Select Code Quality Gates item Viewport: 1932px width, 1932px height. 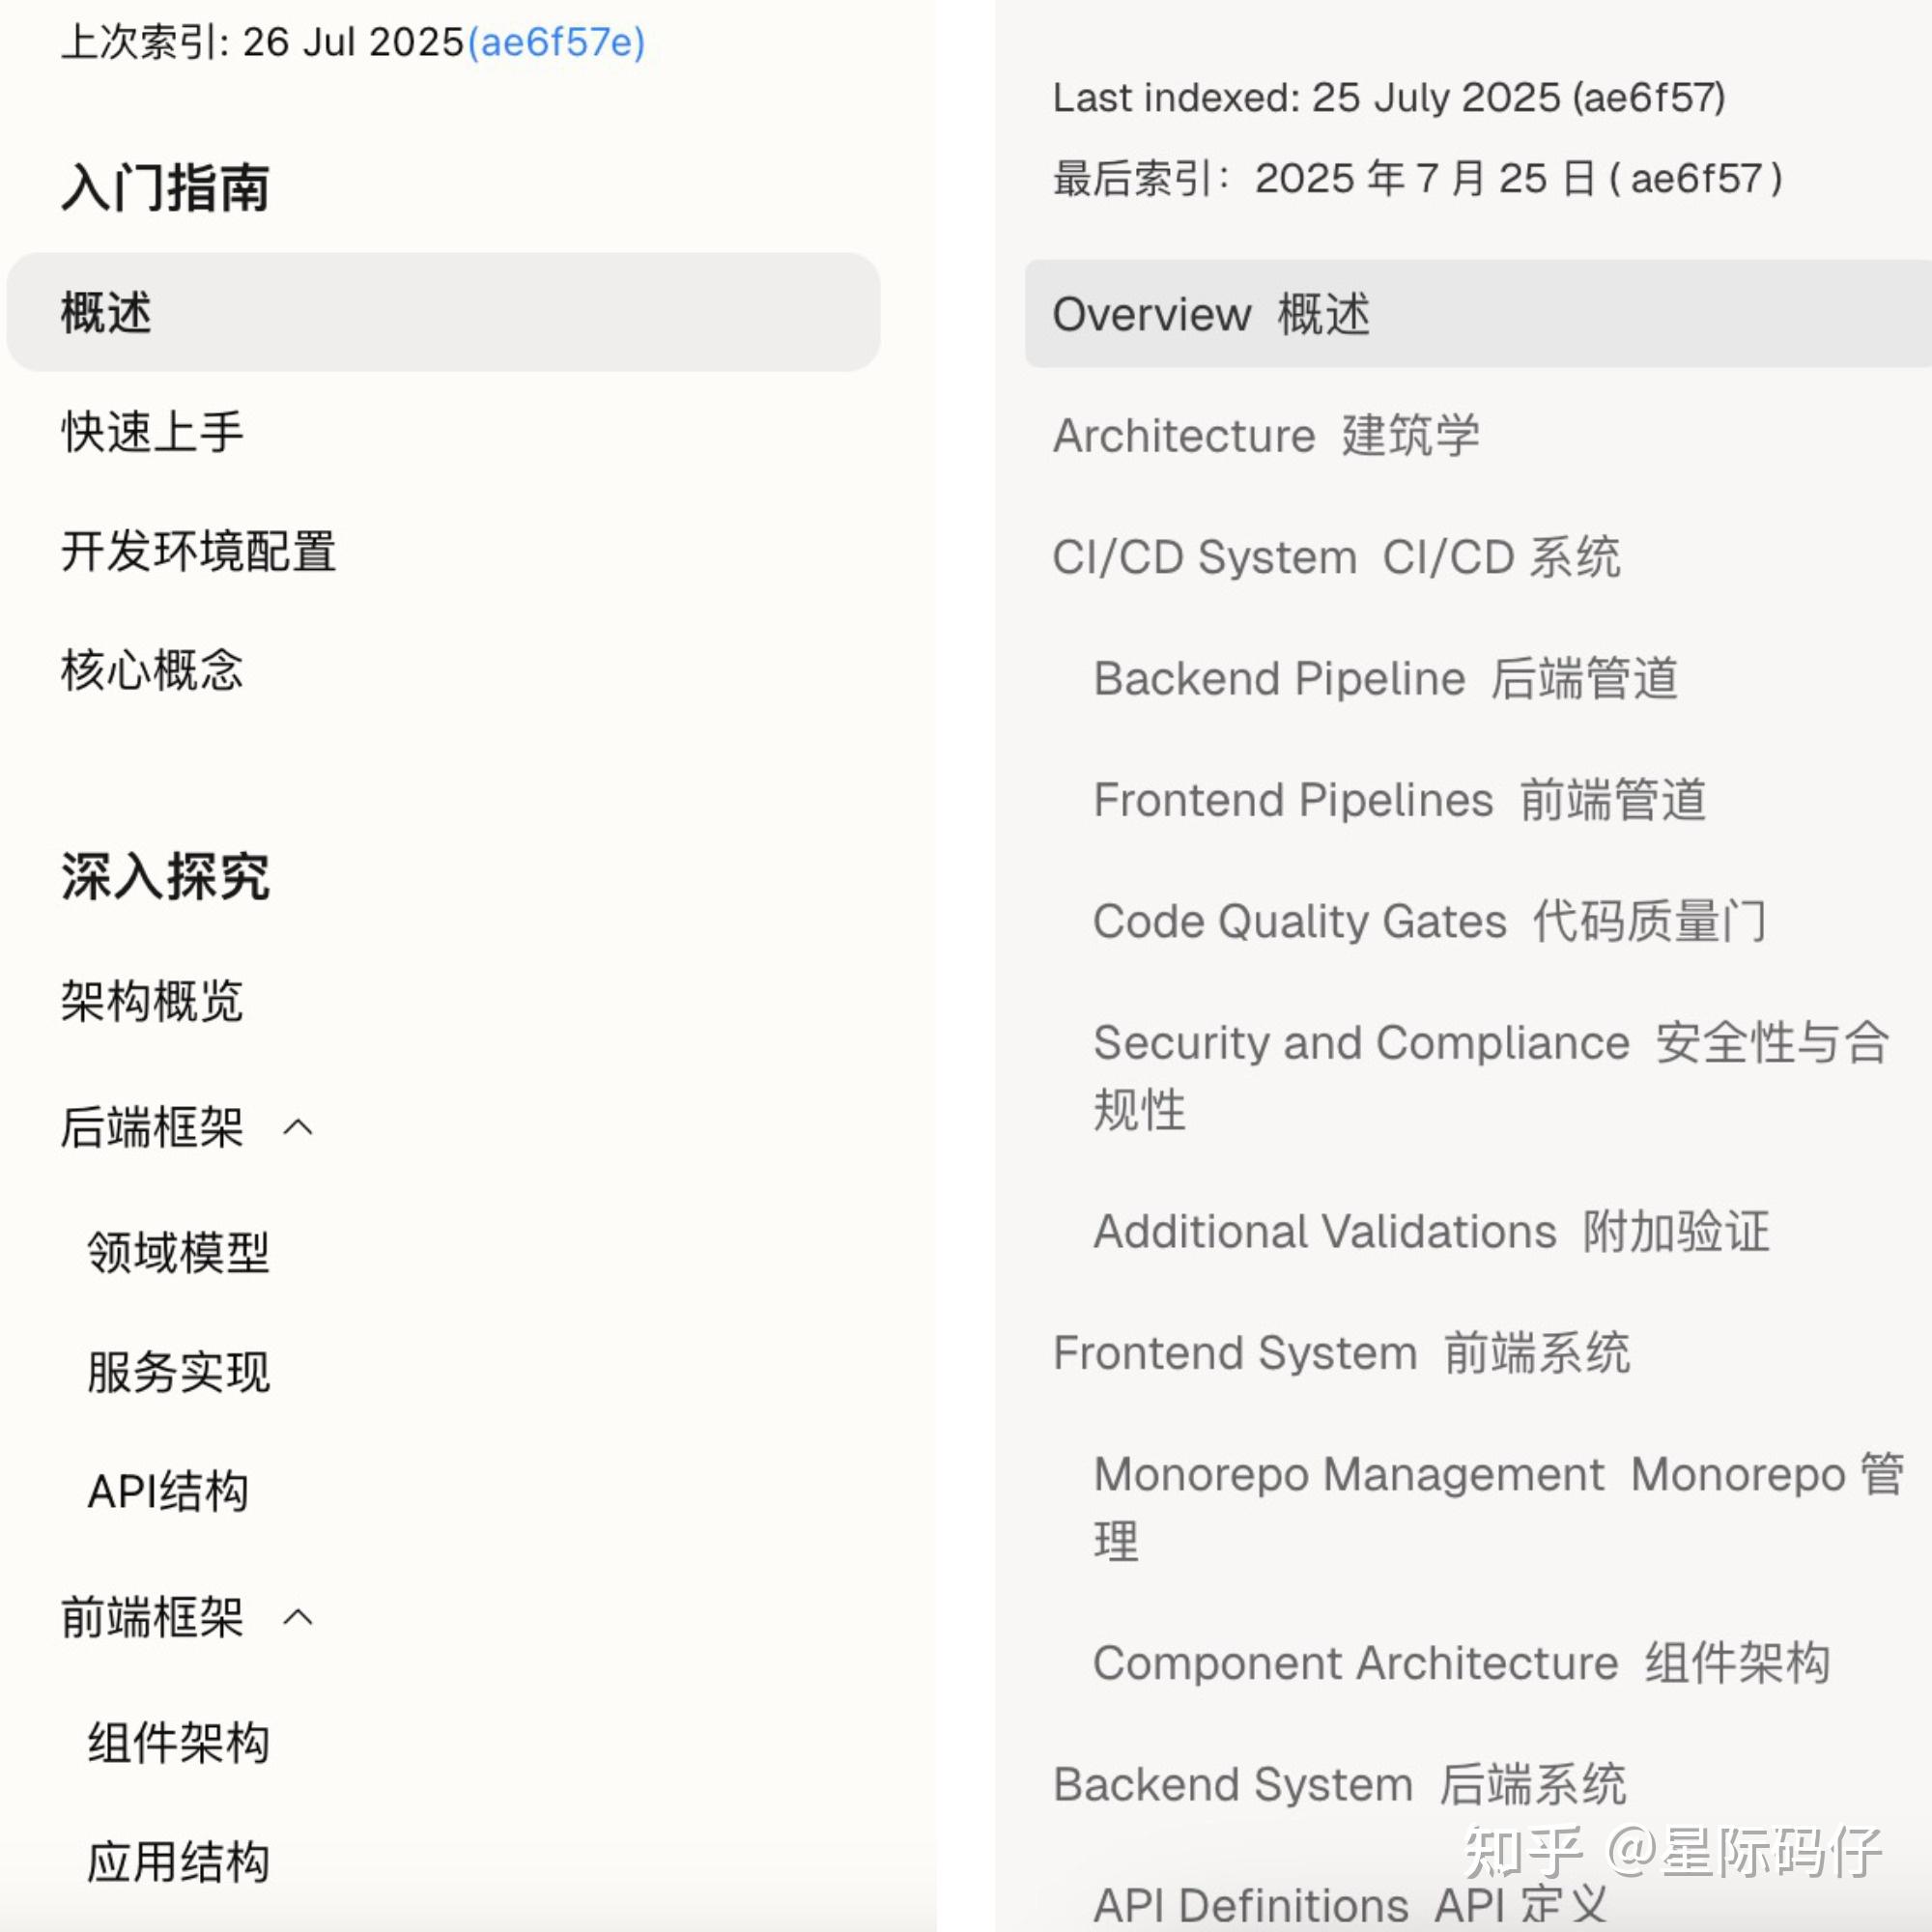(1428, 921)
